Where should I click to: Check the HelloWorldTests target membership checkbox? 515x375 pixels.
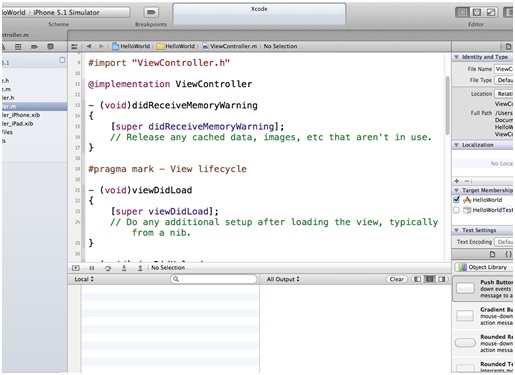(x=456, y=210)
